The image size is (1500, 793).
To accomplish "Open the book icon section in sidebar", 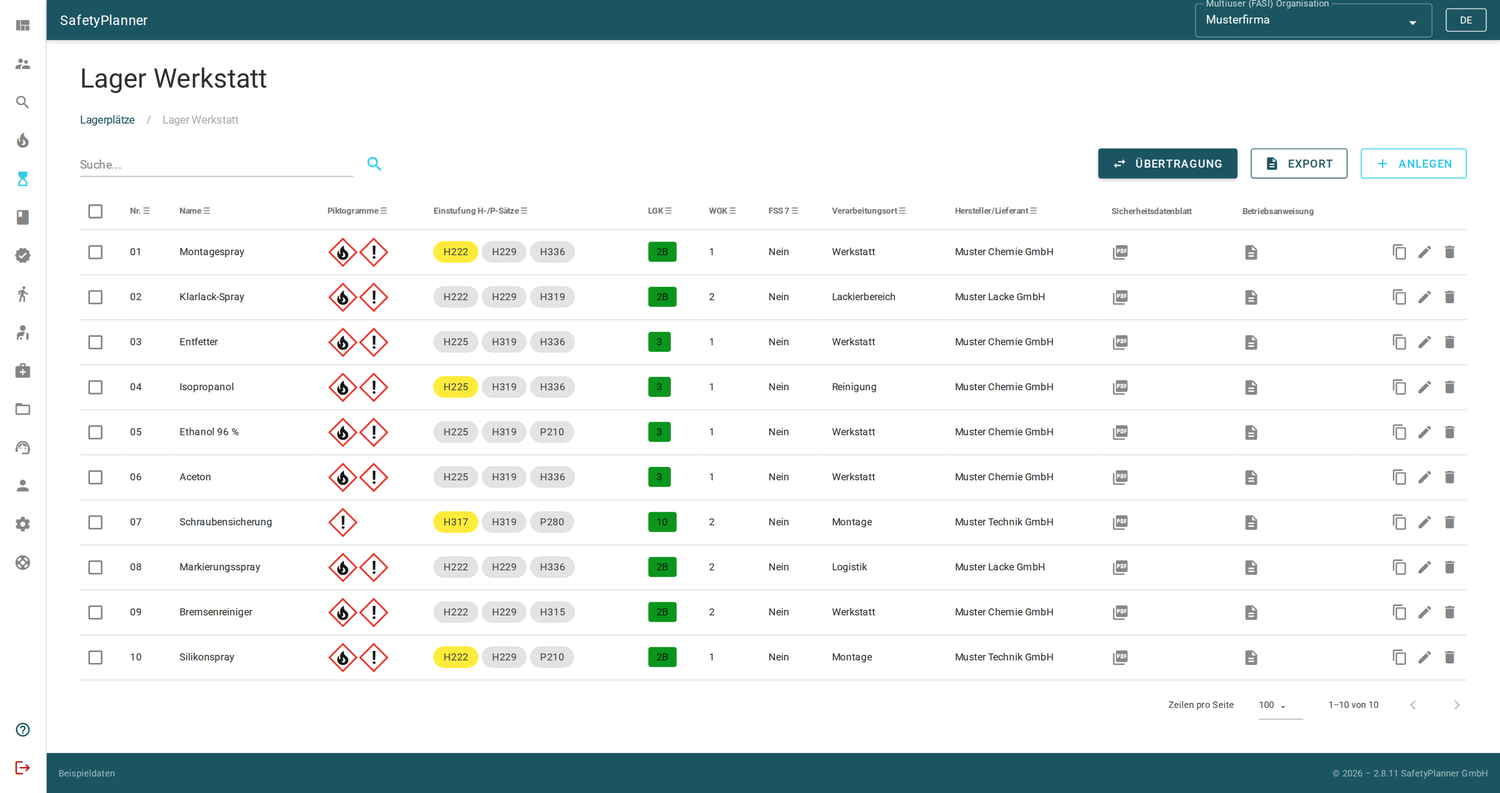I will (x=23, y=217).
